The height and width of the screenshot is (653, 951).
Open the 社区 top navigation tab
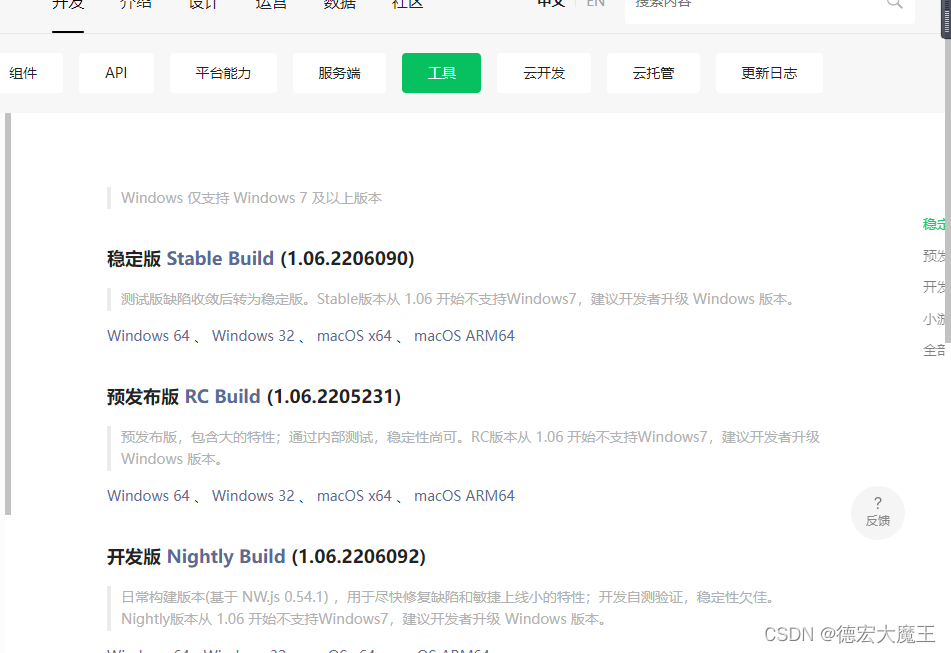click(x=407, y=5)
